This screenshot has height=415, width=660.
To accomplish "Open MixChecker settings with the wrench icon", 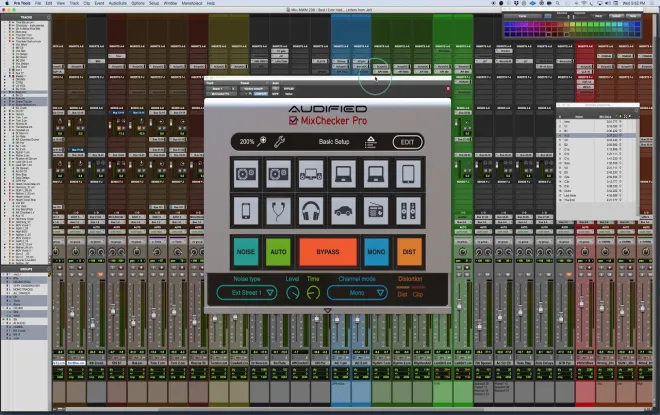I will (x=279, y=141).
